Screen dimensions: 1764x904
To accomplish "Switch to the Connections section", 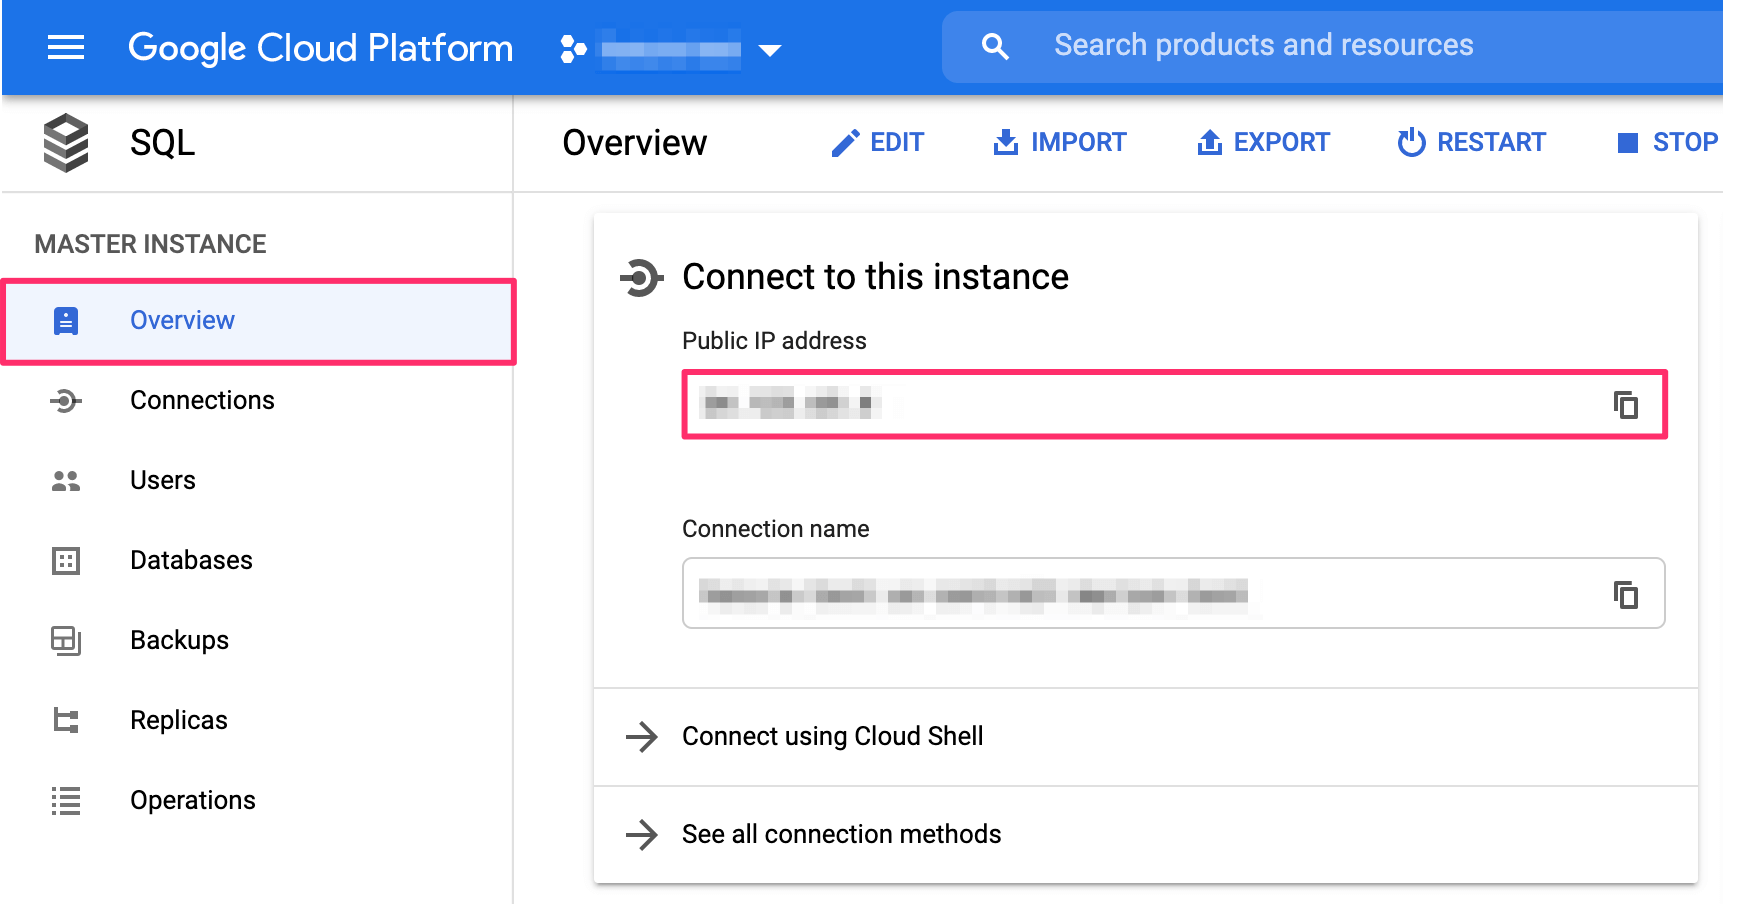I will [202, 400].
